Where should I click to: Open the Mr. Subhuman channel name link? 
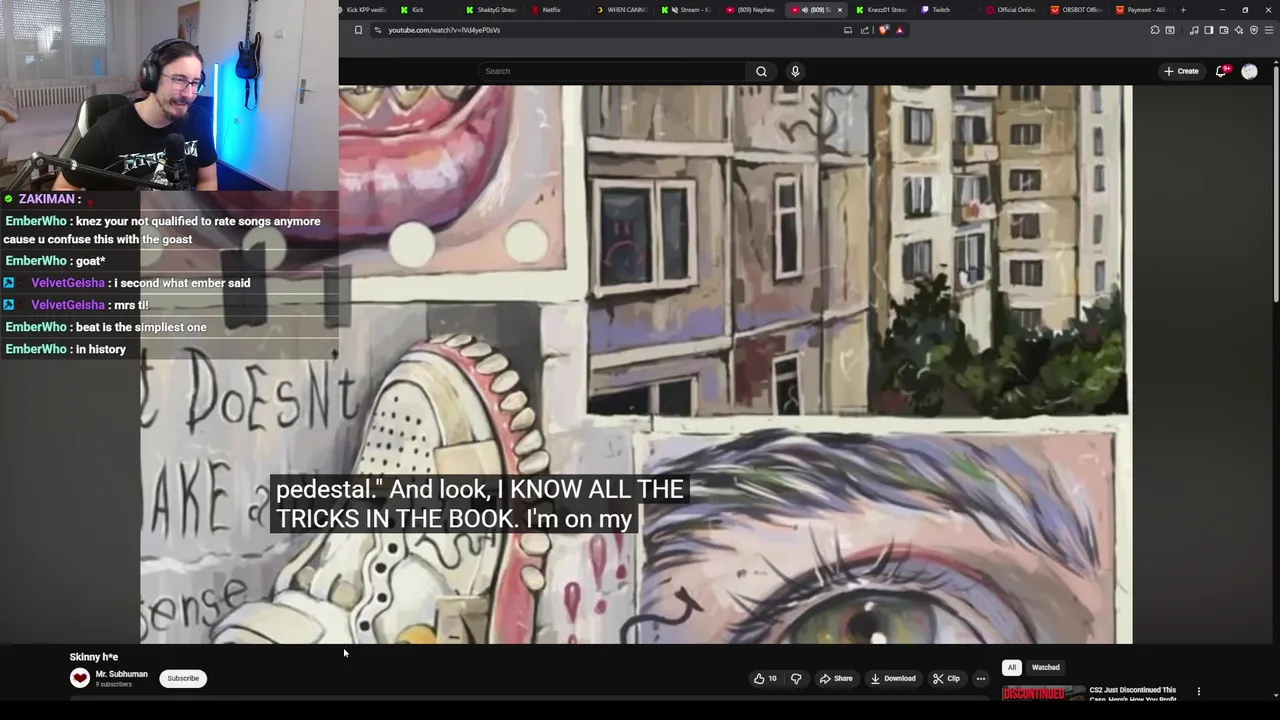point(121,674)
